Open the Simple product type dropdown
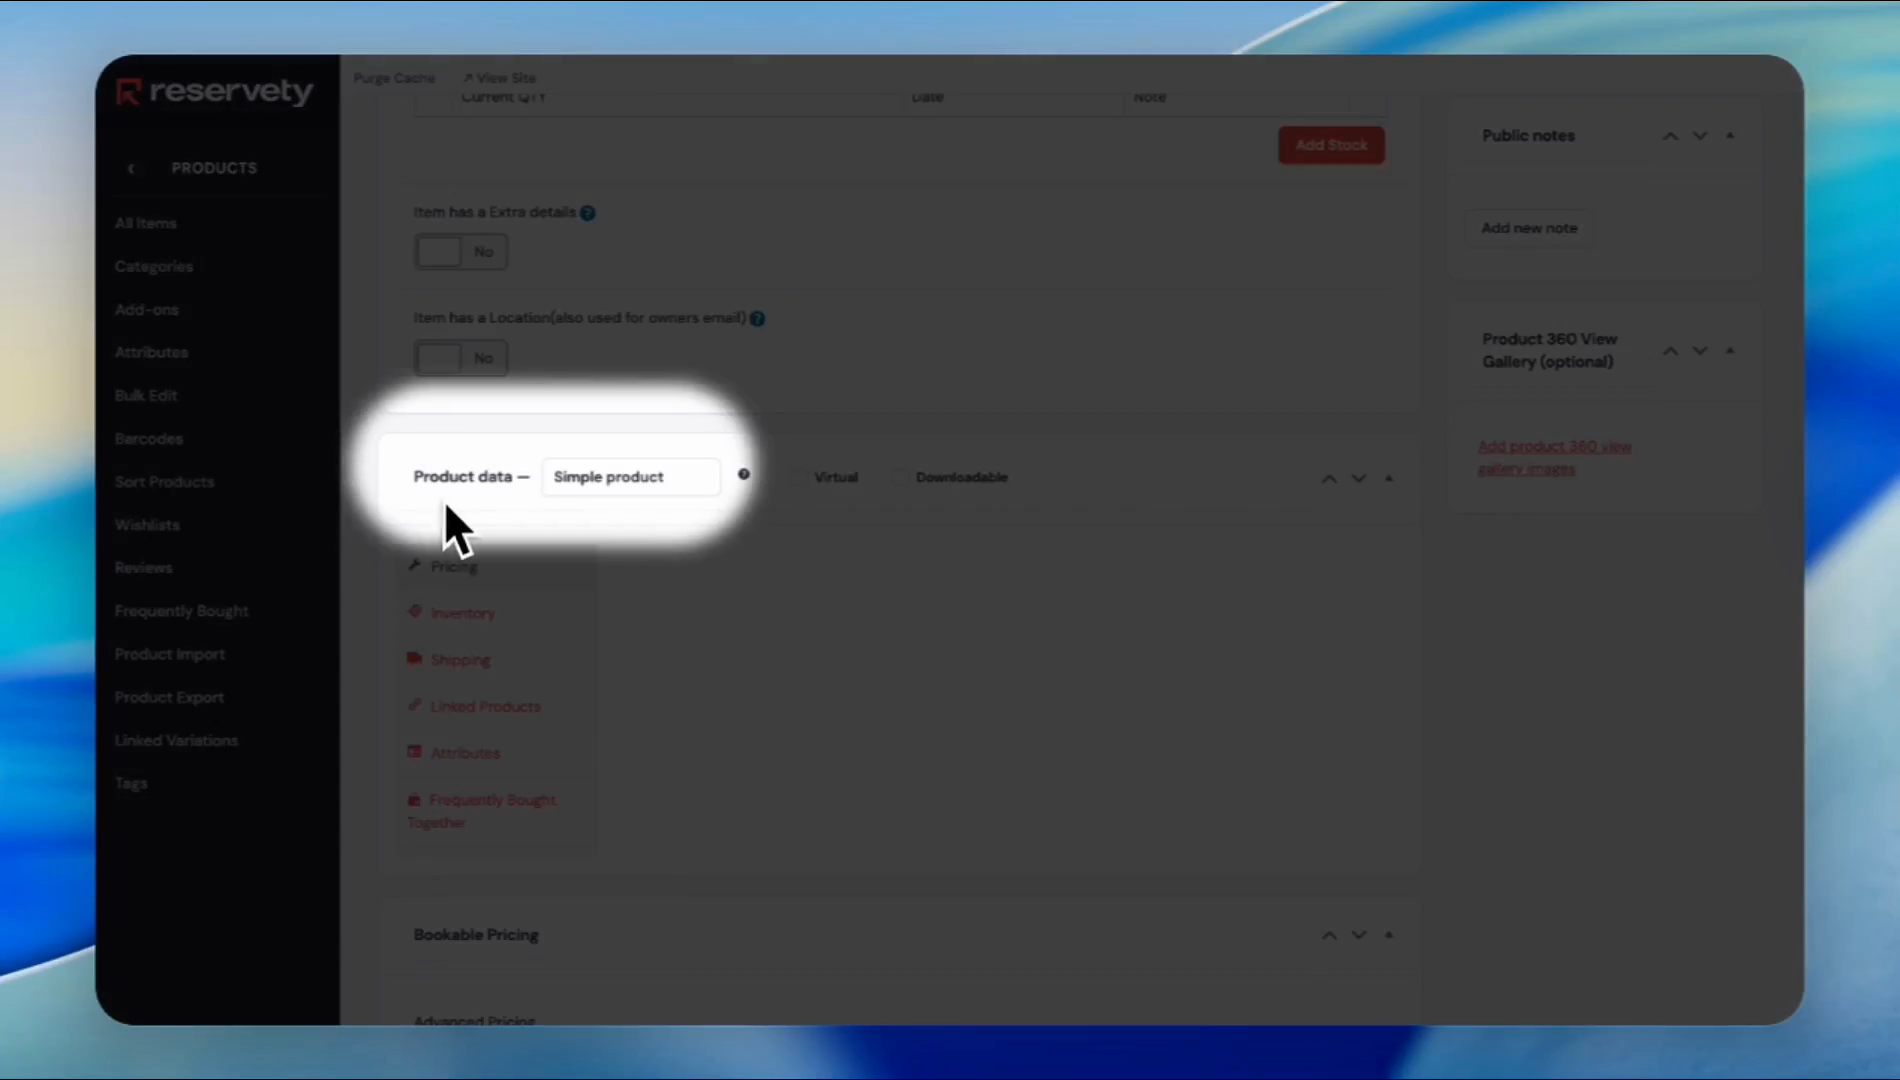 pos(630,477)
